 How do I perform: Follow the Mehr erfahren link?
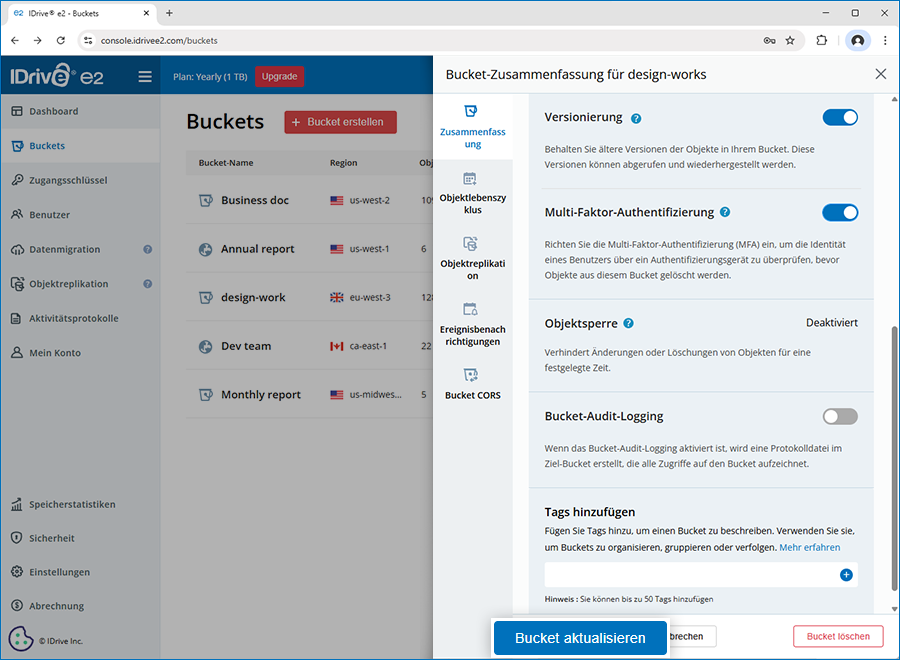(809, 548)
